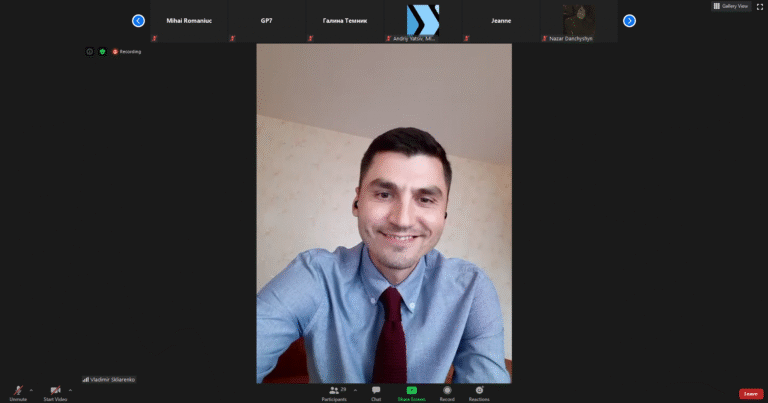Start recording with the Record button
Viewport: 768px width, 403px height.
click(x=447, y=391)
